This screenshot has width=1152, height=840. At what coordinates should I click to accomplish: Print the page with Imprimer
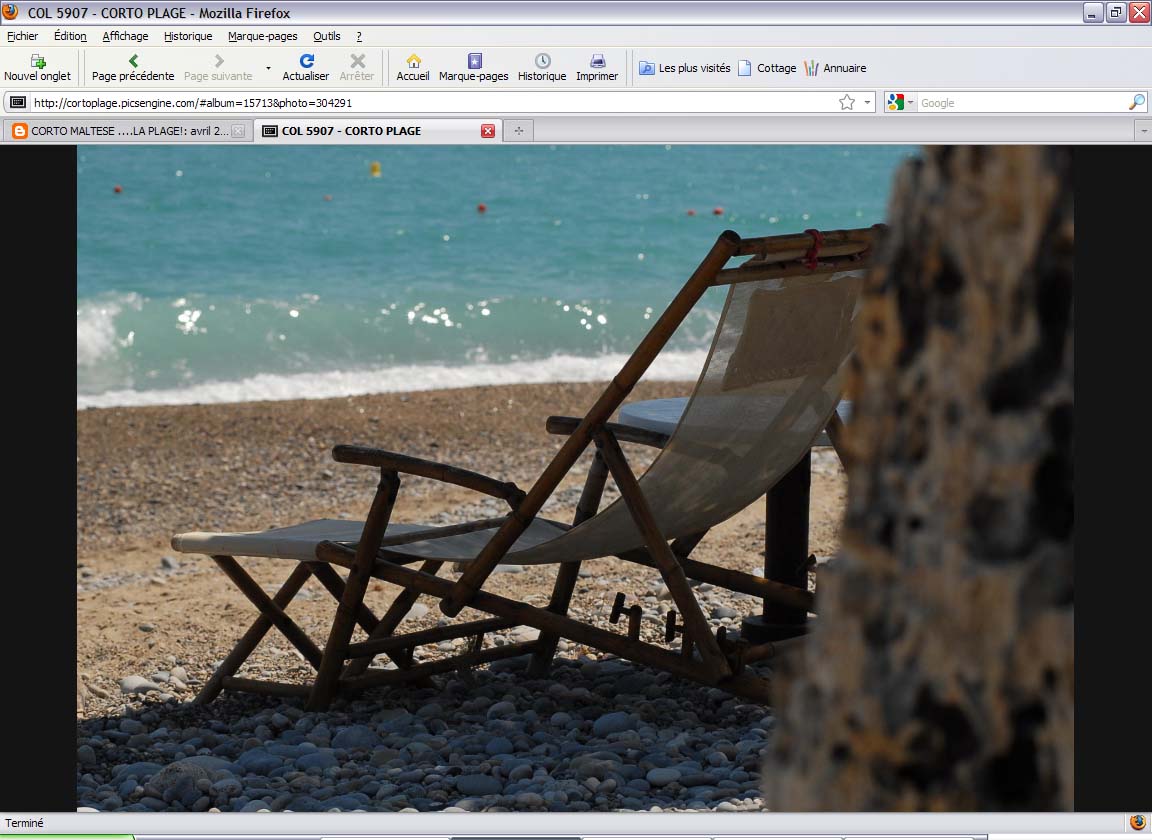pos(597,68)
